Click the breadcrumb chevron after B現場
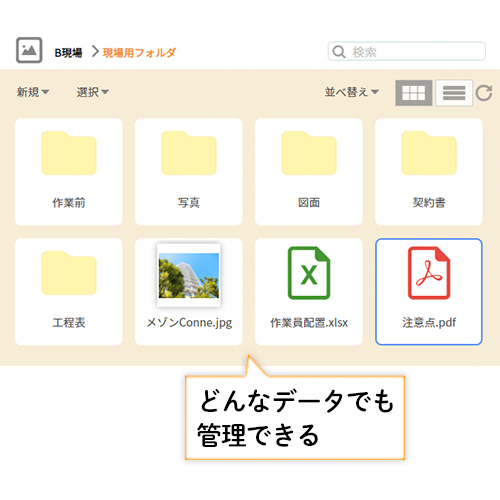500x500 pixels. [x=95, y=52]
